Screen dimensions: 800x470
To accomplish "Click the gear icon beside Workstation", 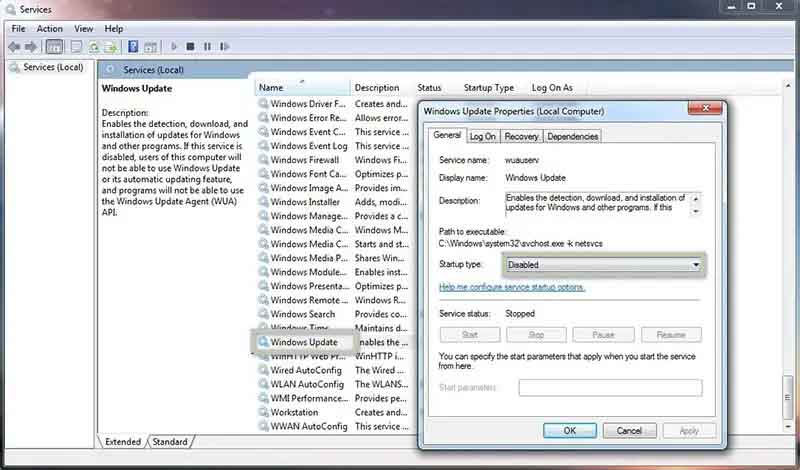I will tap(263, 412).
